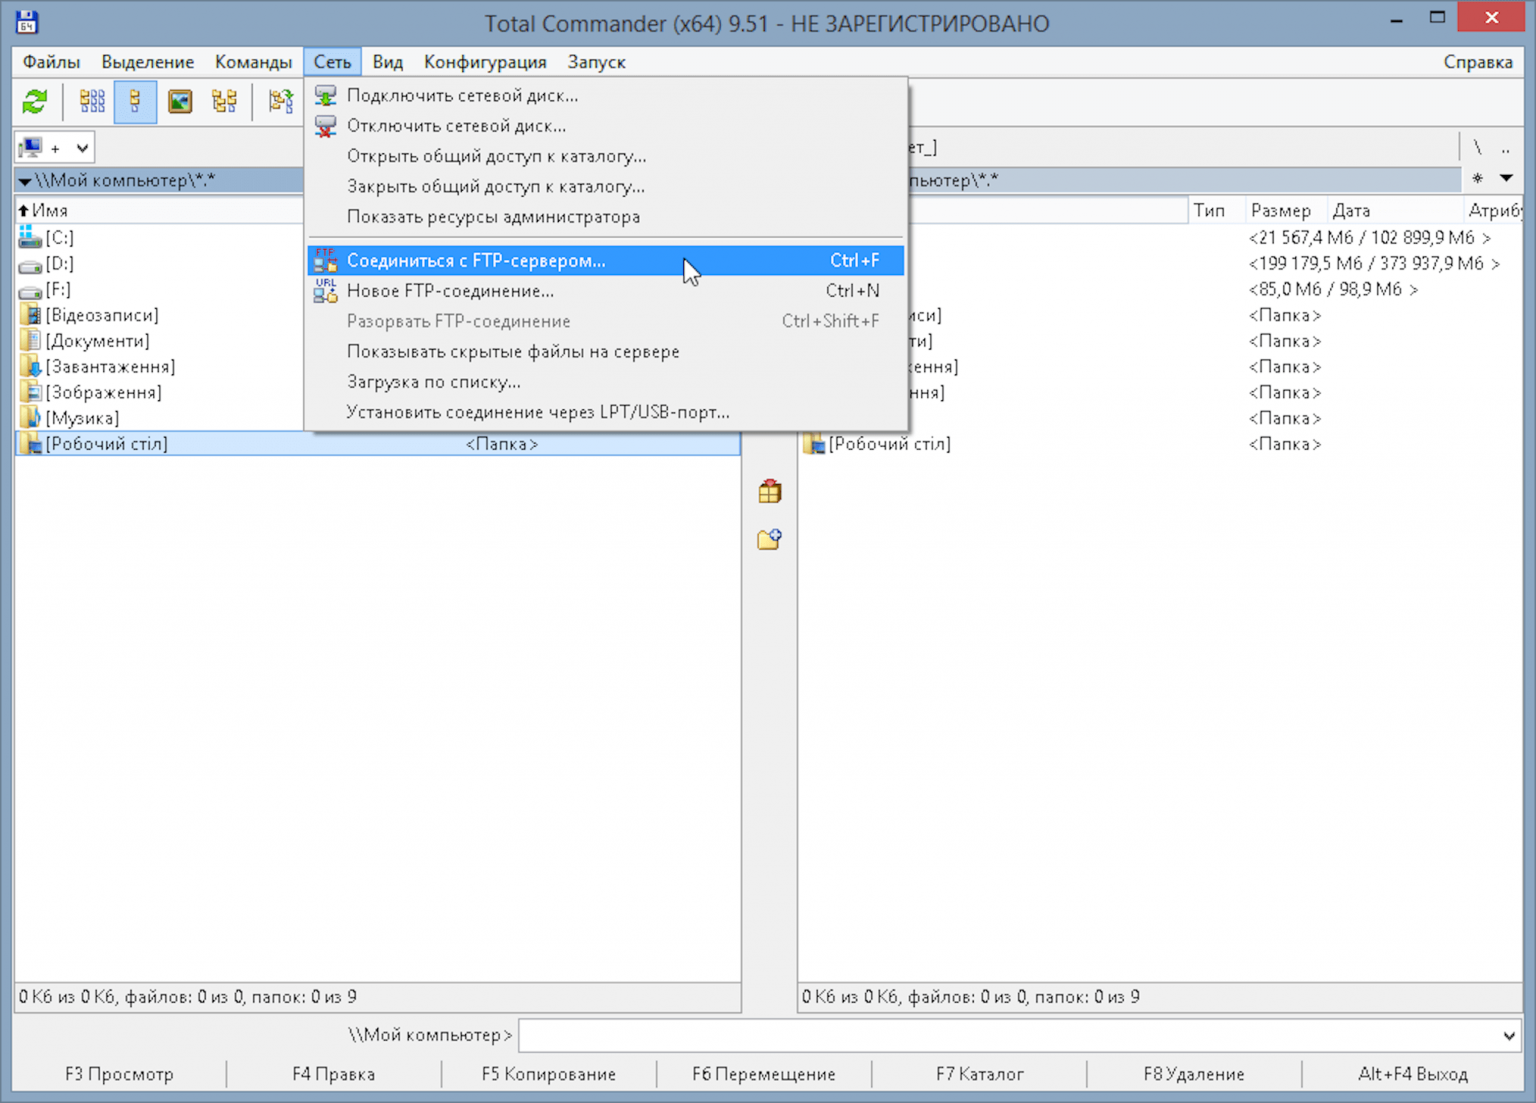
Task: Choose Соединиться с FTP-сервером menu entry
Action: (x=476, y=261)
